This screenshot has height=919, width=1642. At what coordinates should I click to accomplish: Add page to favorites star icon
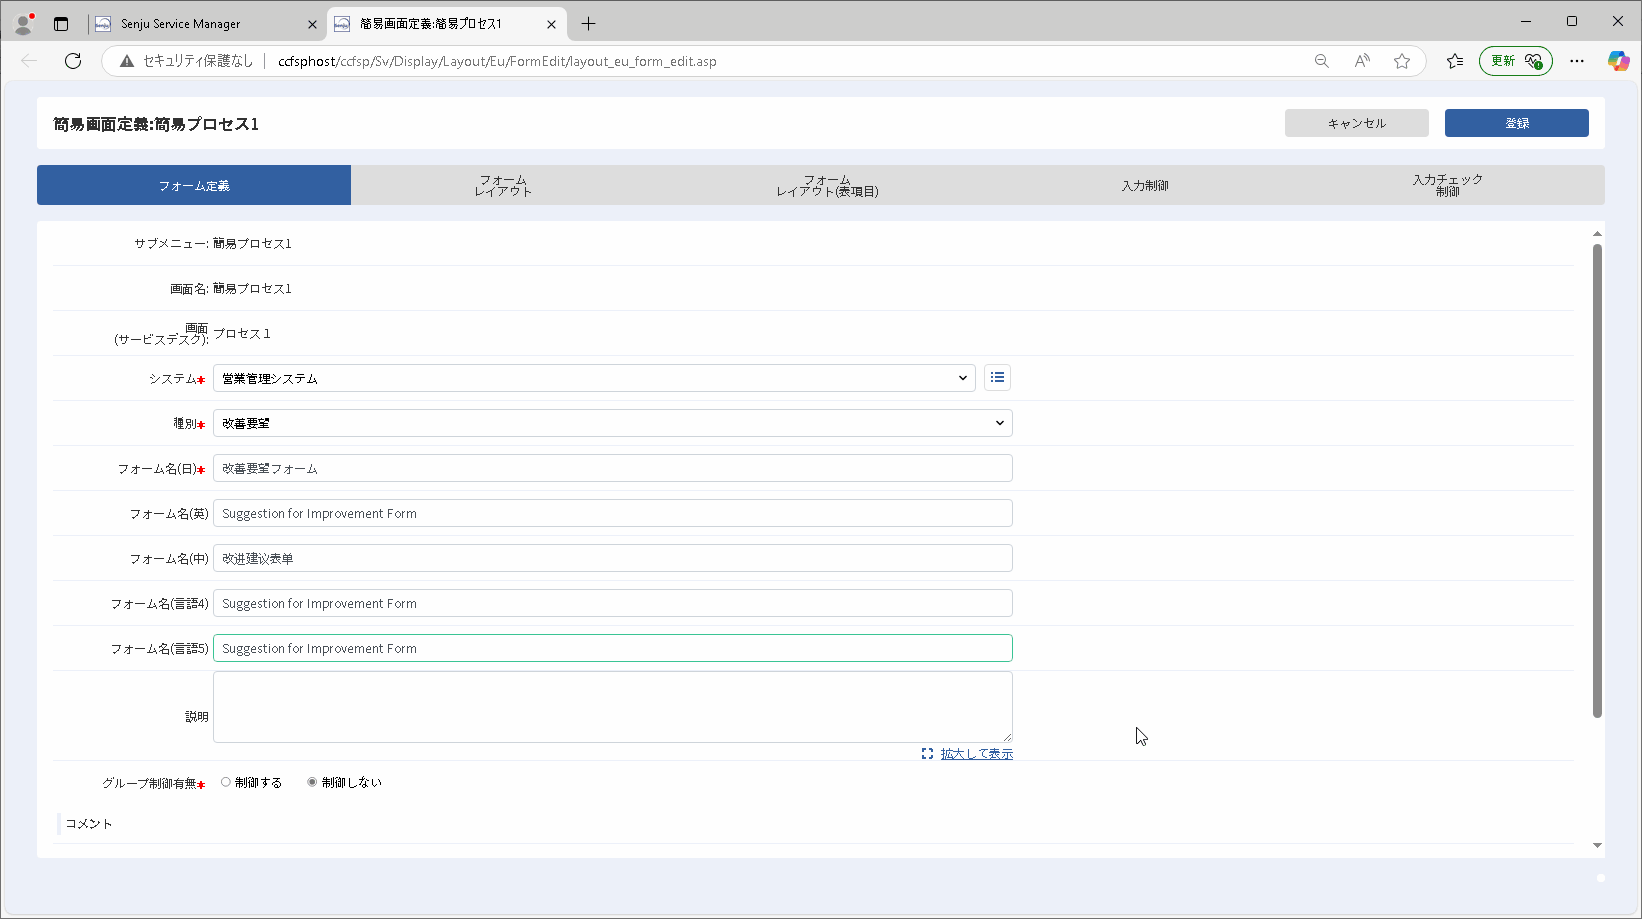1402,61
